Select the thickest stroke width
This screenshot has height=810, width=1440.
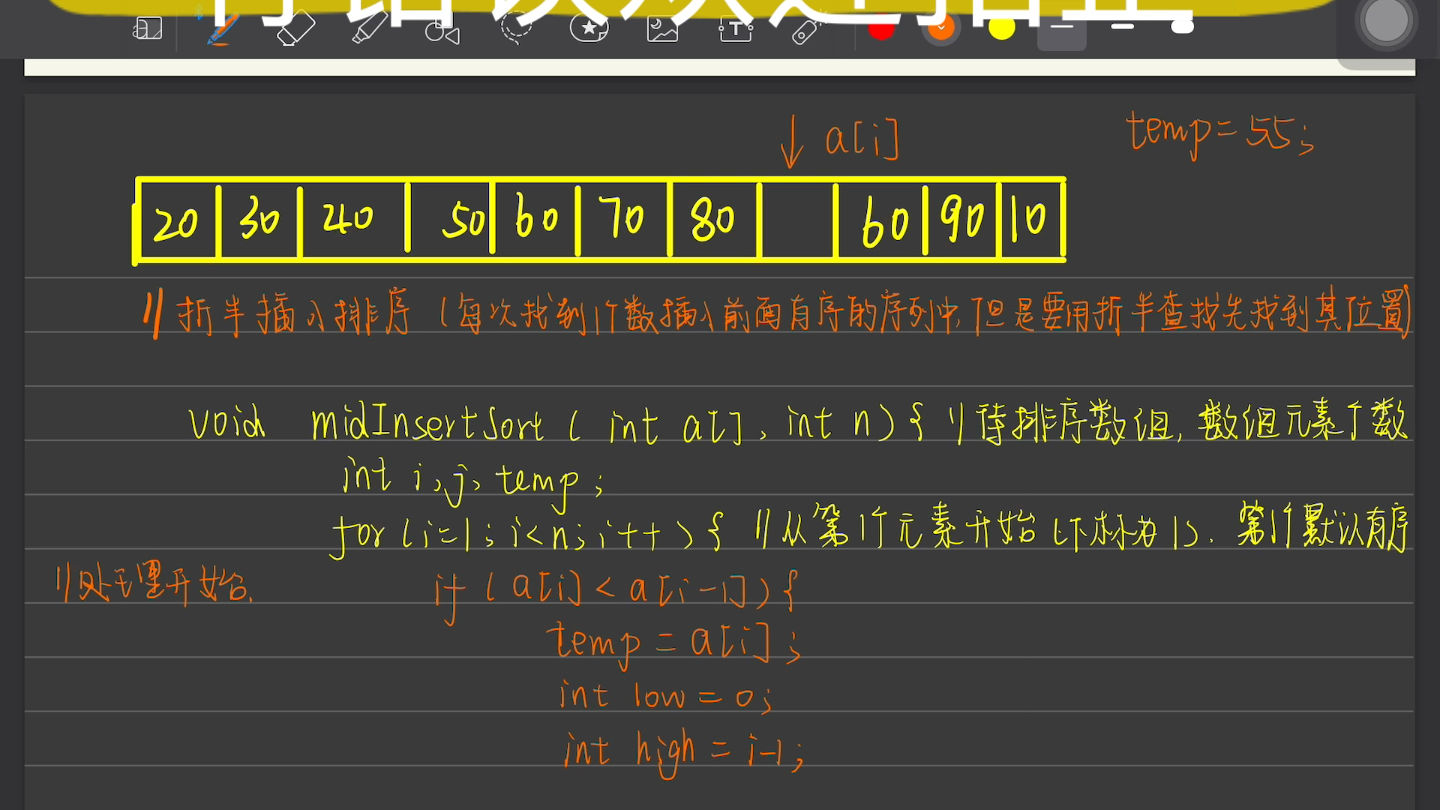pyautogui.click(x=1182, y=28)
